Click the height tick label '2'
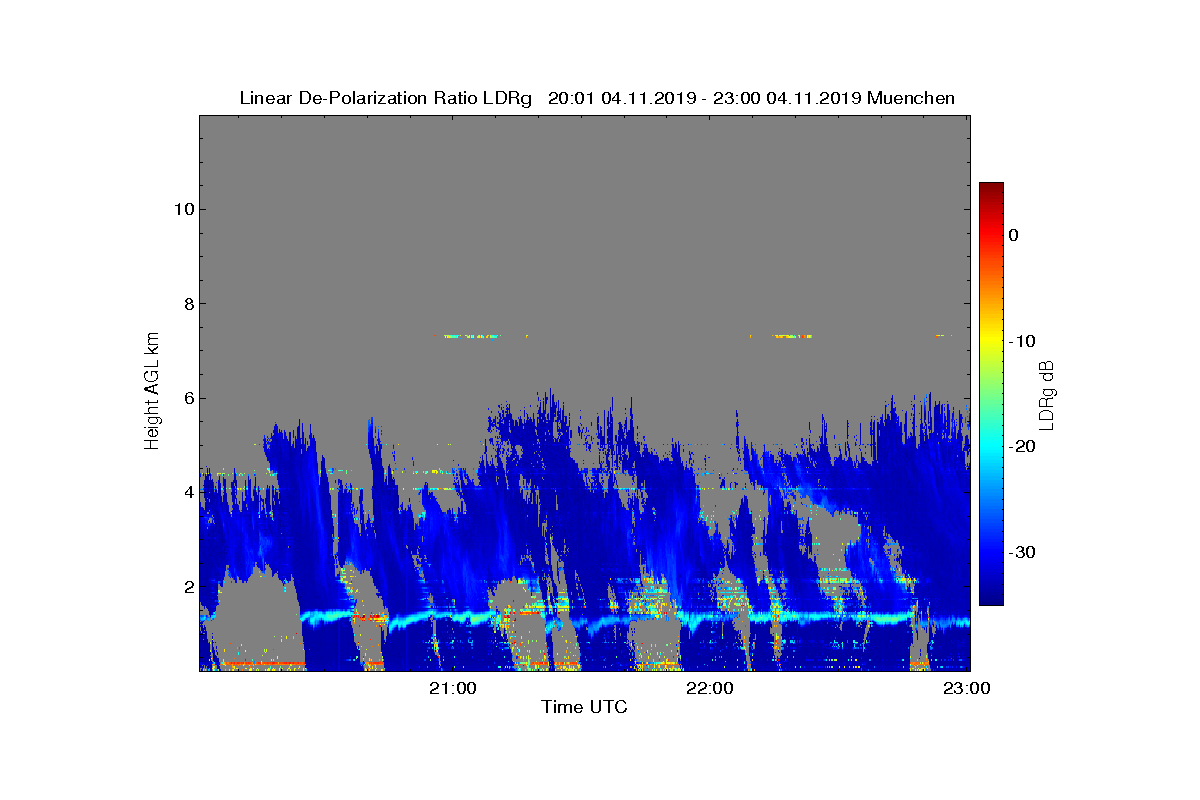1200x800 pixels. coord(187,586)
